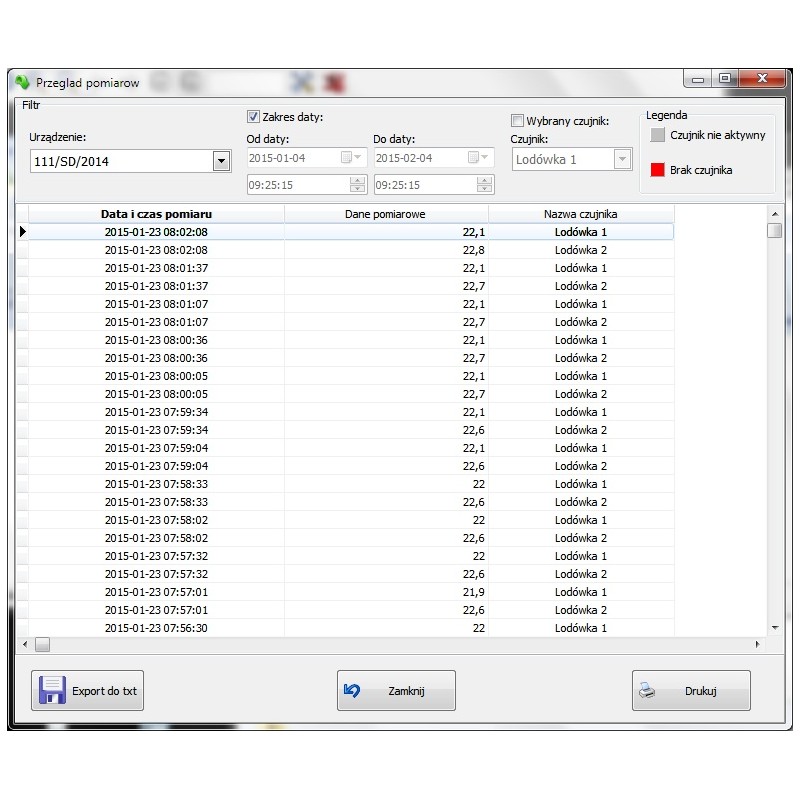Click timestamp 2015-01-23 07:58:33 in Lodówka 1 row

pos(156,484)
